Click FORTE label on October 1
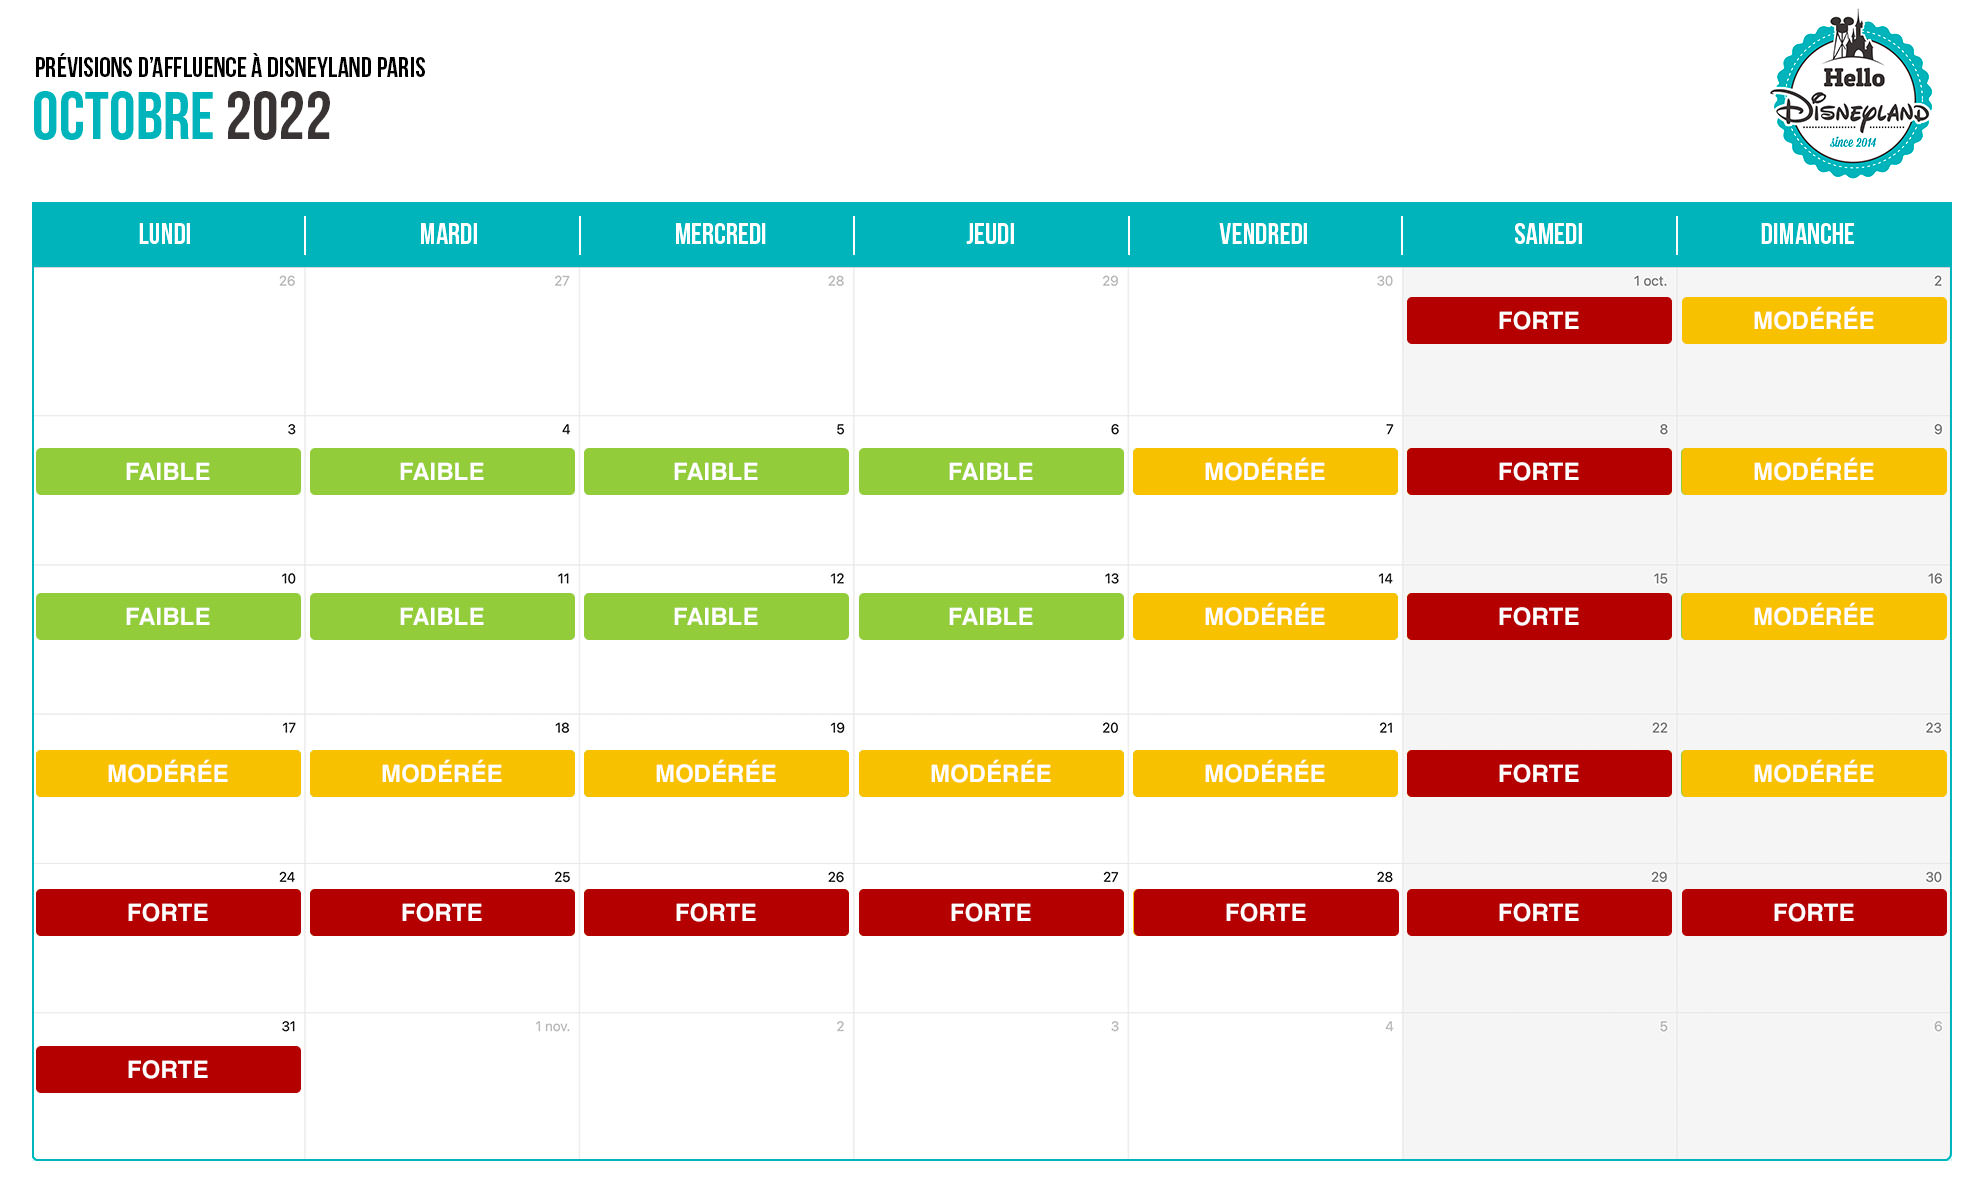Image resolution: width=1982 pixels, height=1198 pixels. coord(1538,321)
